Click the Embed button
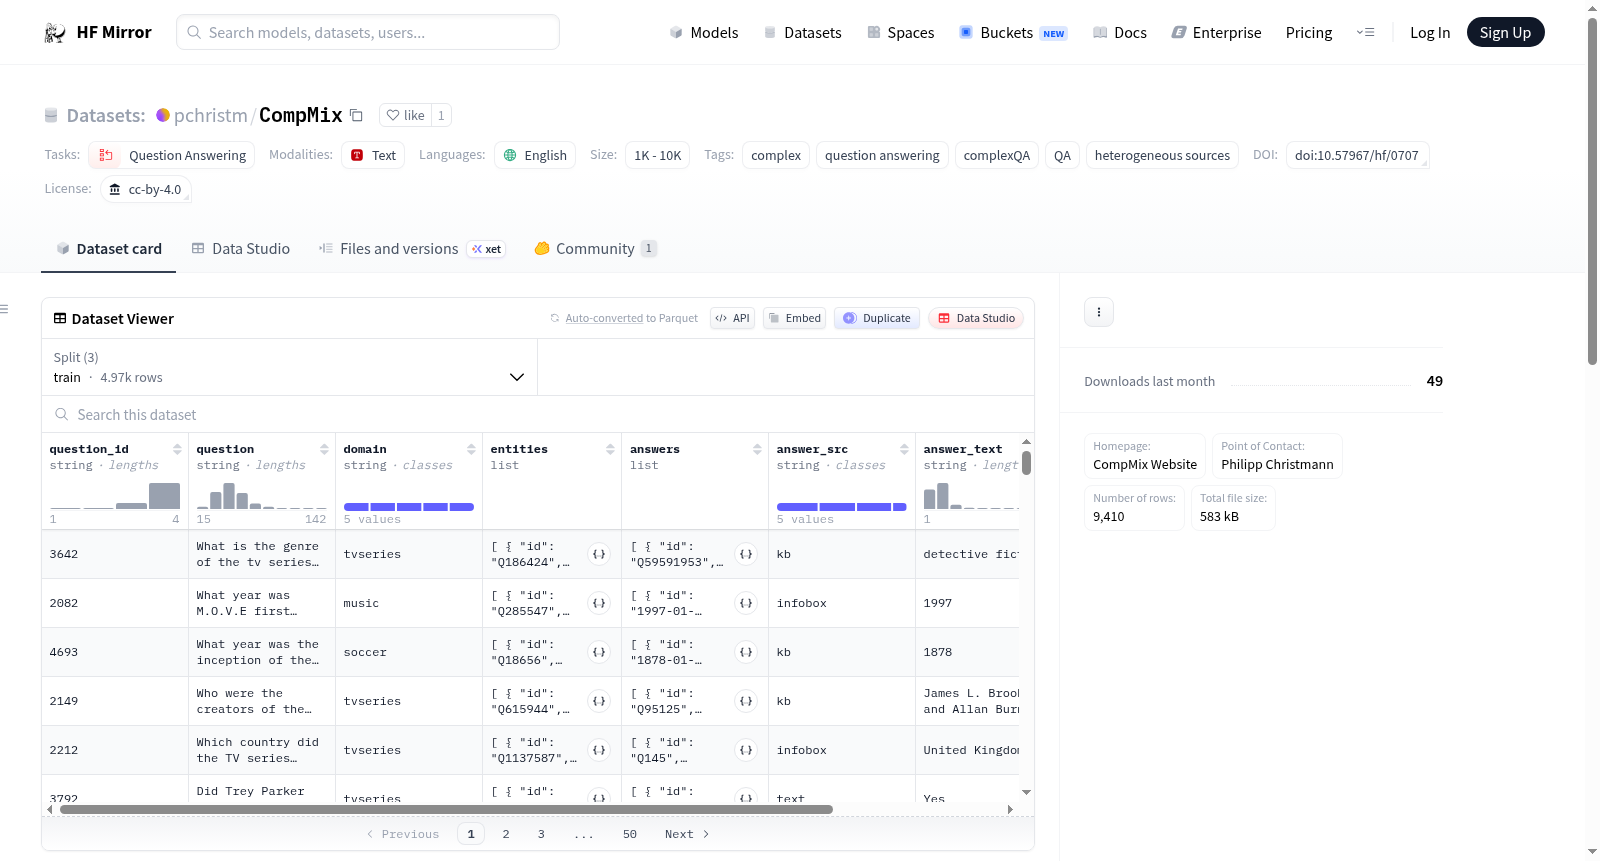The height and width of the screenshot is (861, 1600). [x=795, y=318]
